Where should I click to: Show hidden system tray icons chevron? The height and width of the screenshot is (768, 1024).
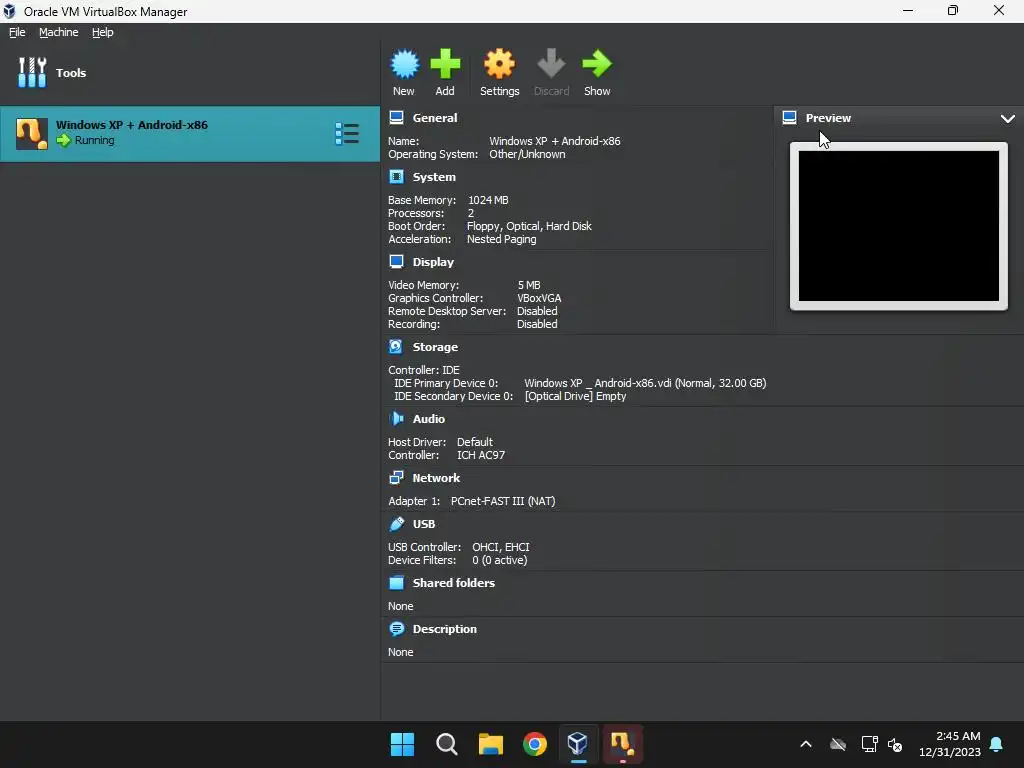(x=806, y=744)
